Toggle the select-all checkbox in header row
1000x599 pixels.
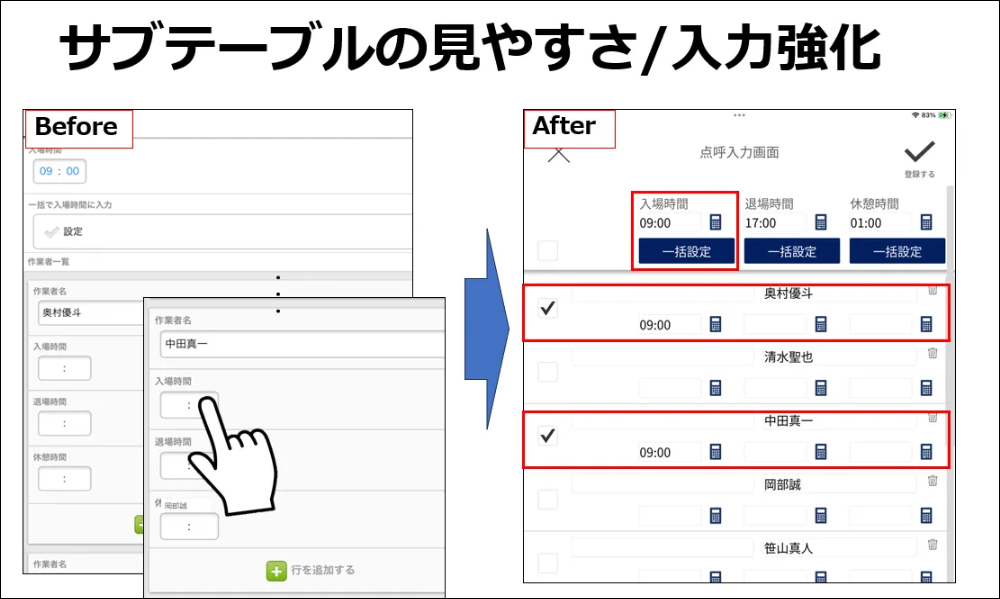[x=548, y=250]
